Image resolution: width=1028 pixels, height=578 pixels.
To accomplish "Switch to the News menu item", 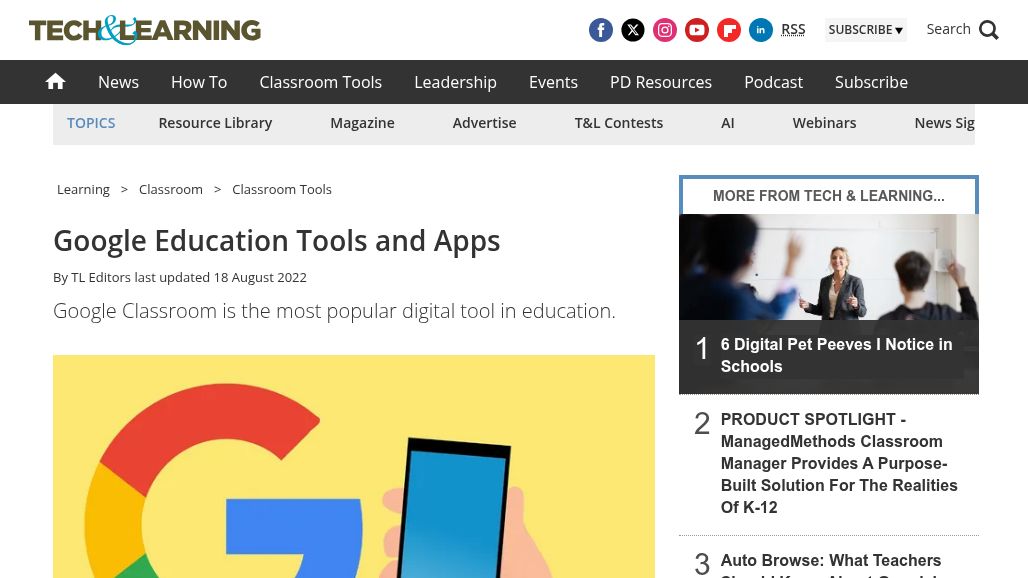I will [118, 82].
